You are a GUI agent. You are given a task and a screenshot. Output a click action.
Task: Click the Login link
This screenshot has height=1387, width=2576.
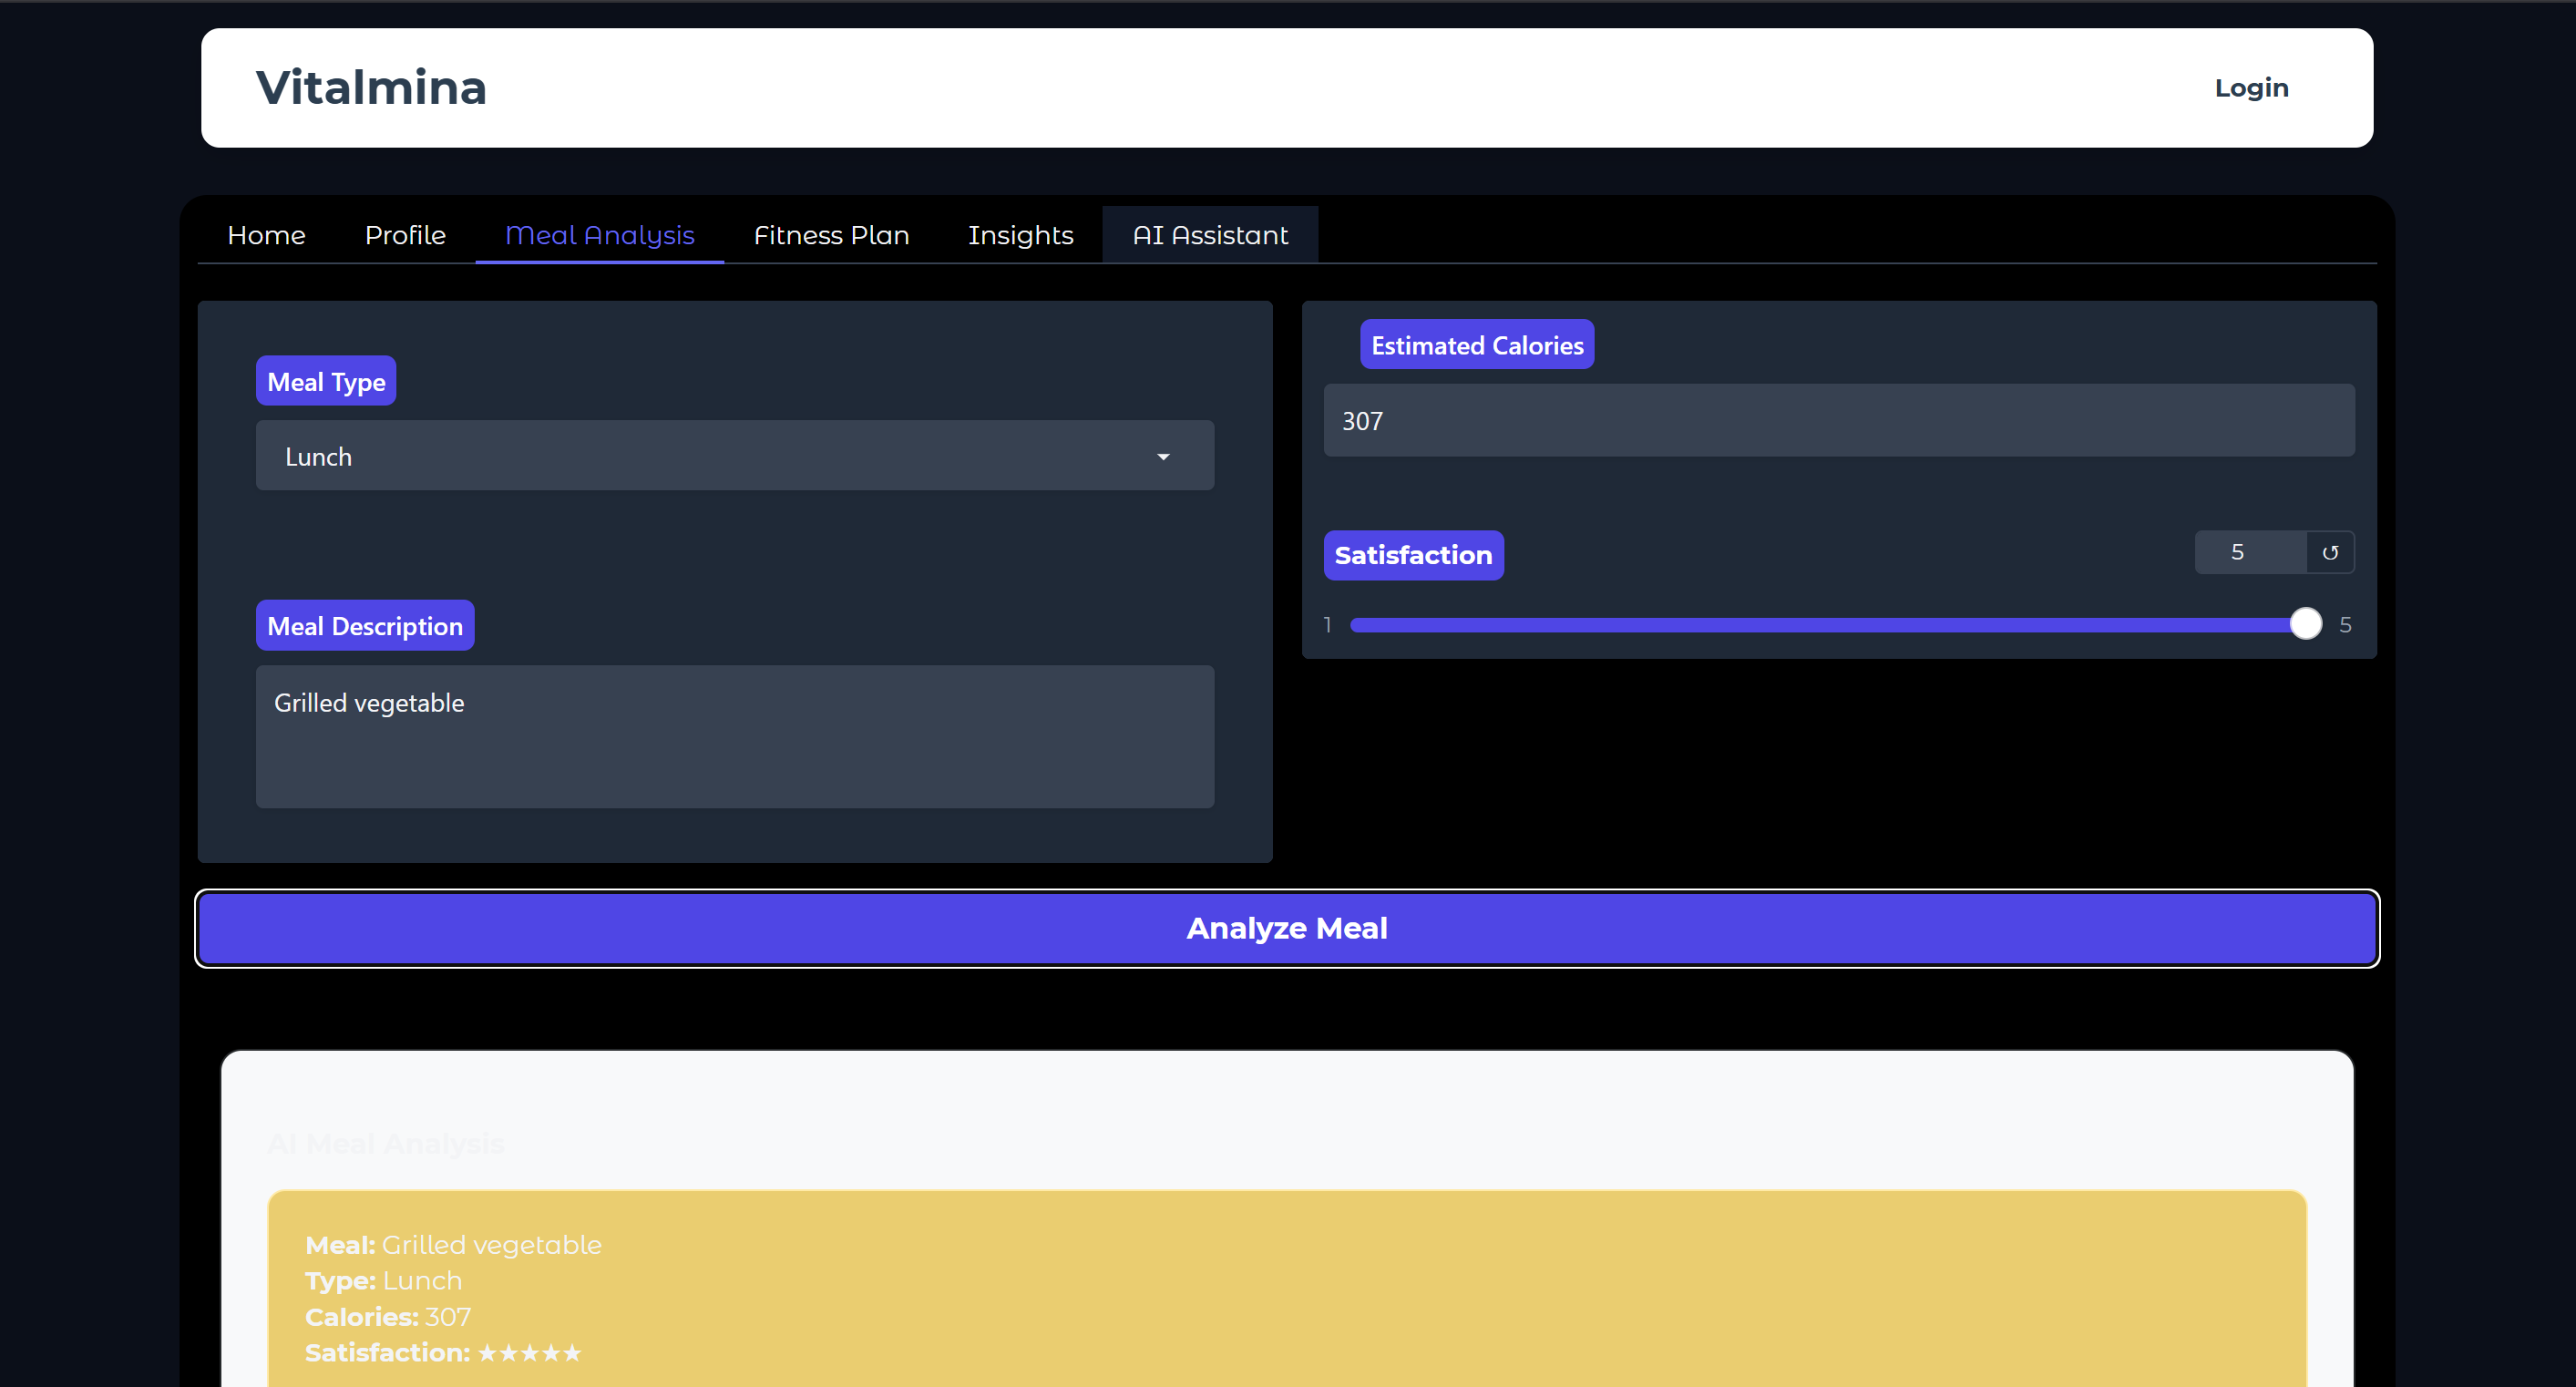2250,88
